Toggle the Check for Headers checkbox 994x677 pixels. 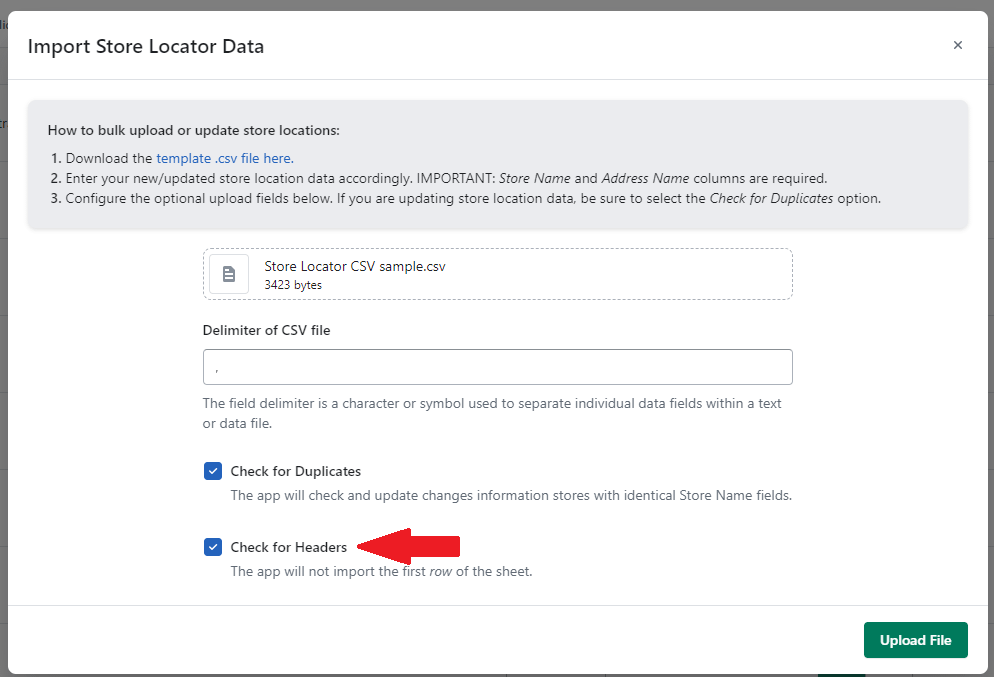213,547
